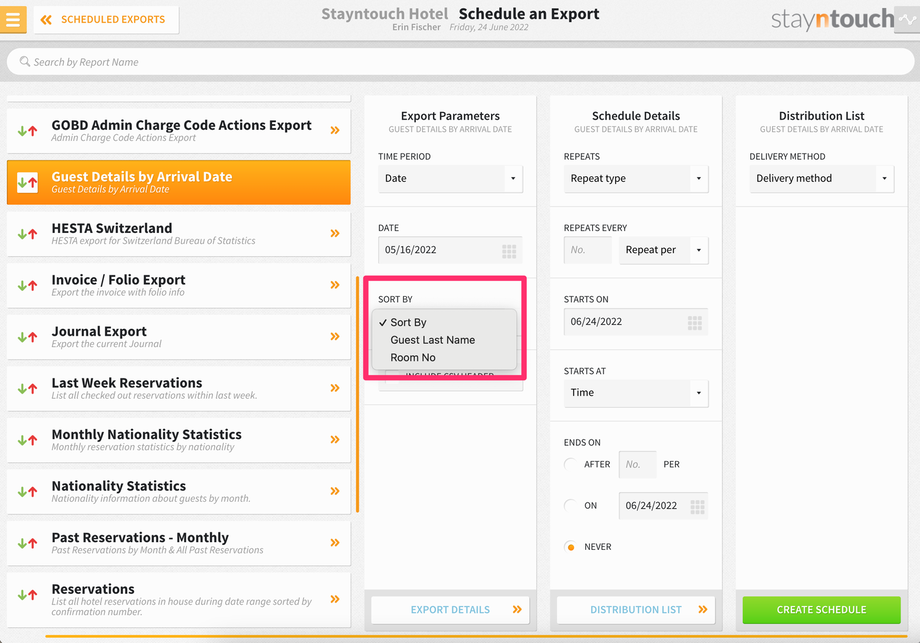The height and width of the screenshot is (643, 920).
Task: Click arrows icon for GOBD Admin export
Action: [x=28, y=131]
